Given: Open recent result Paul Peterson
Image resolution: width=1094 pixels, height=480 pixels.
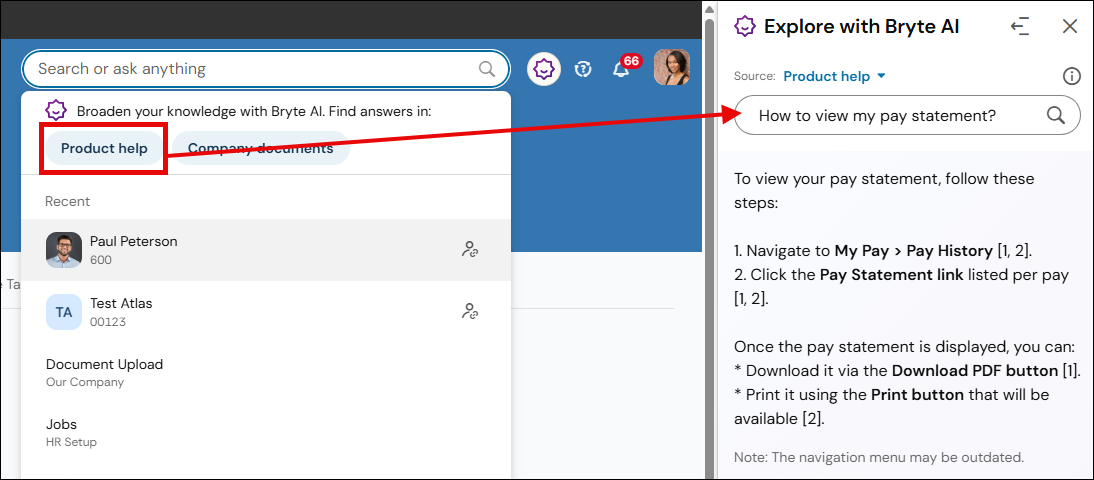Looking at the screenshot, I should tap(266, 250).
